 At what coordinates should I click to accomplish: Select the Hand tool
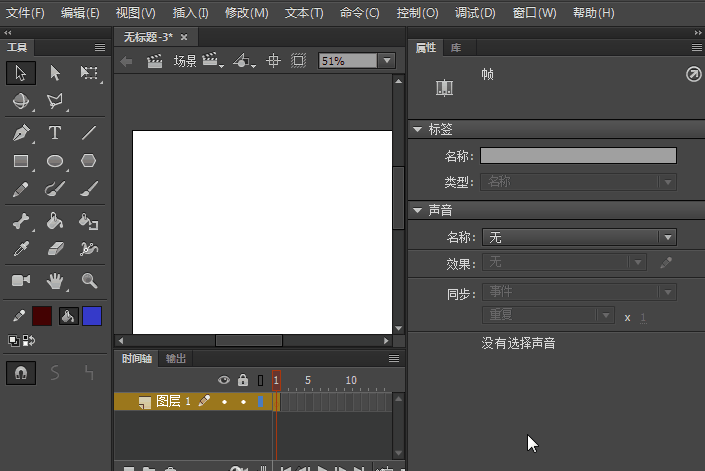(x=55, y=281)
